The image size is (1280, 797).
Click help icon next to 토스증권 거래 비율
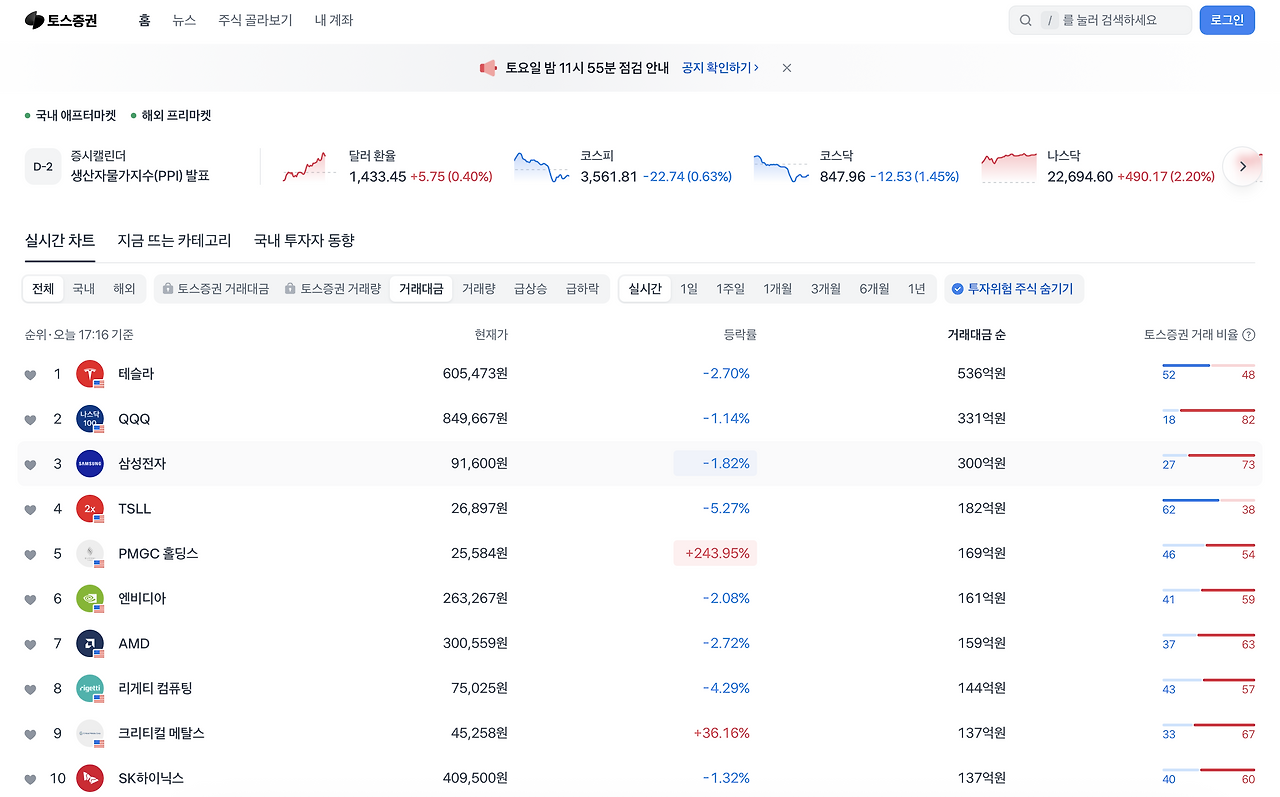(x=1249, y=335)
